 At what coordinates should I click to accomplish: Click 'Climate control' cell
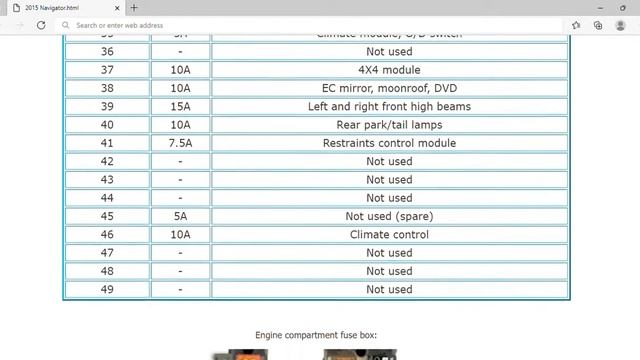389,235
